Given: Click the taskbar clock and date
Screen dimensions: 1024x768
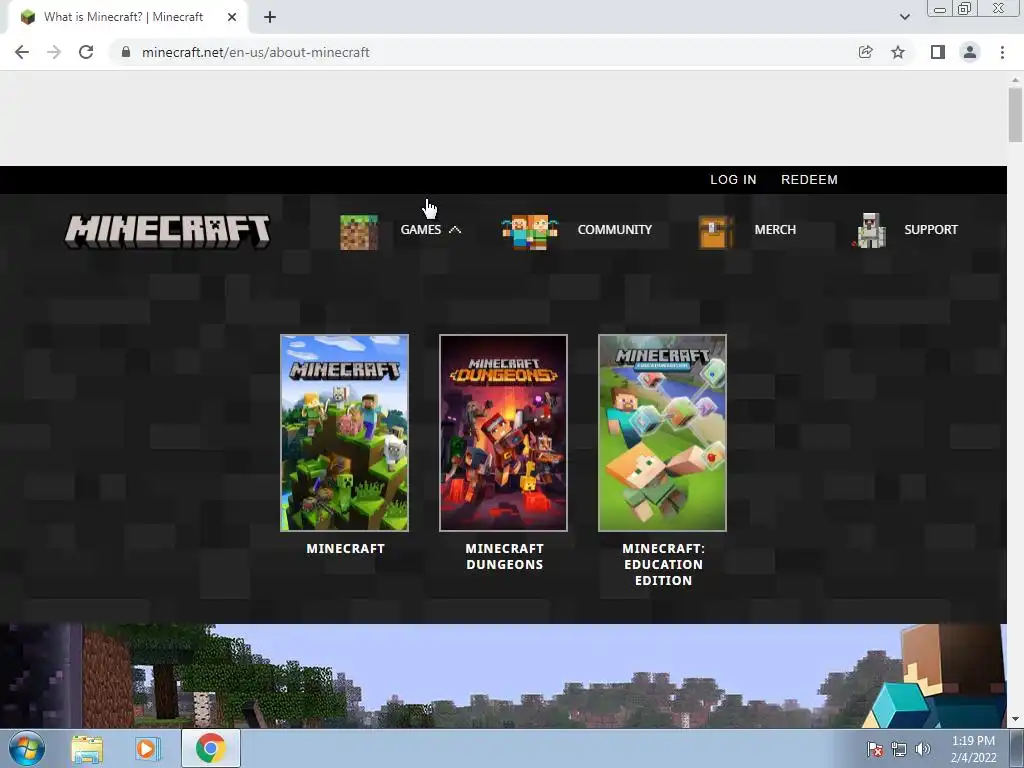Looking at the screenshot, I should (x=973, y=749).
